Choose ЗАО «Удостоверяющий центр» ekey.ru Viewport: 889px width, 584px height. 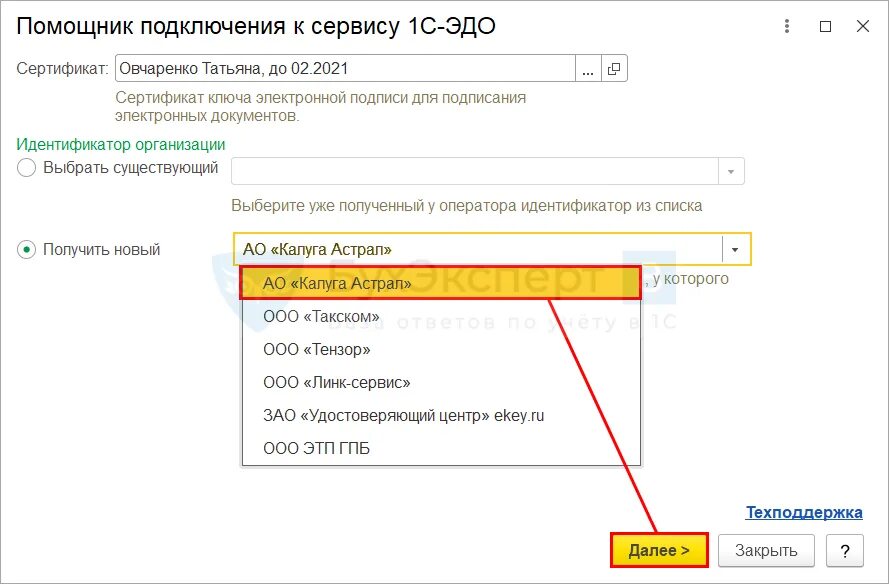tap(441, 415)
